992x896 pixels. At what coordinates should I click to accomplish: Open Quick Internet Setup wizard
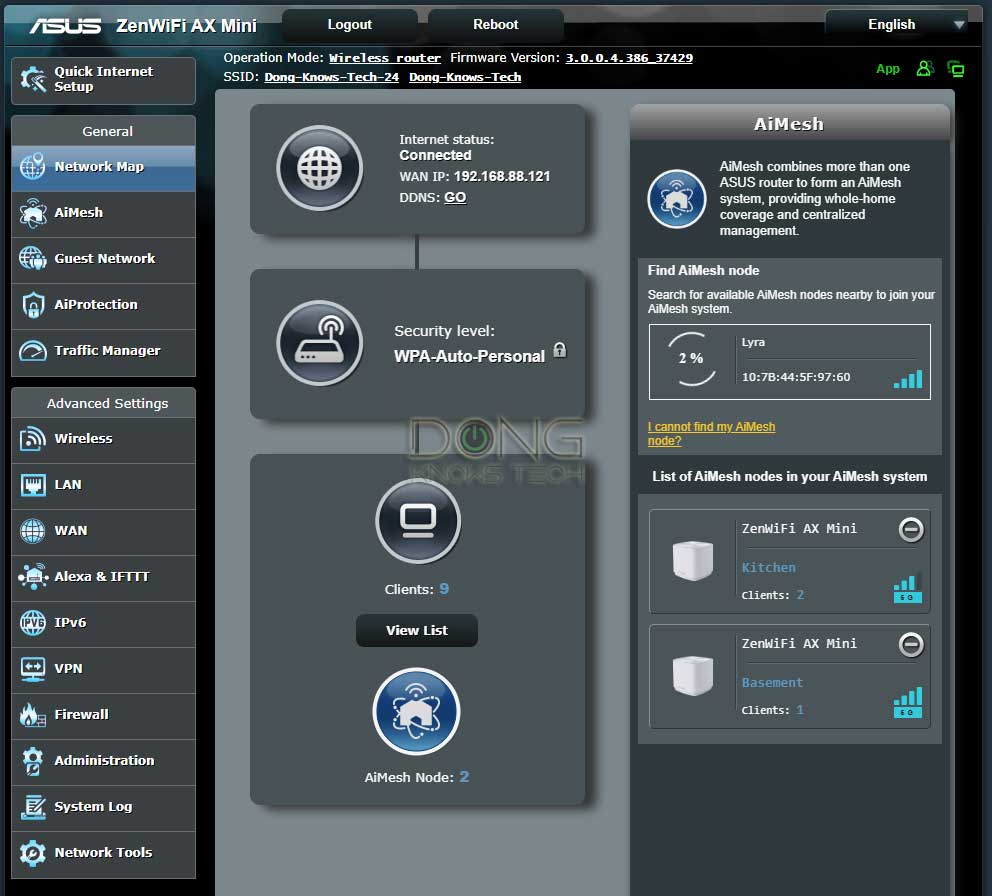[103, 80]
